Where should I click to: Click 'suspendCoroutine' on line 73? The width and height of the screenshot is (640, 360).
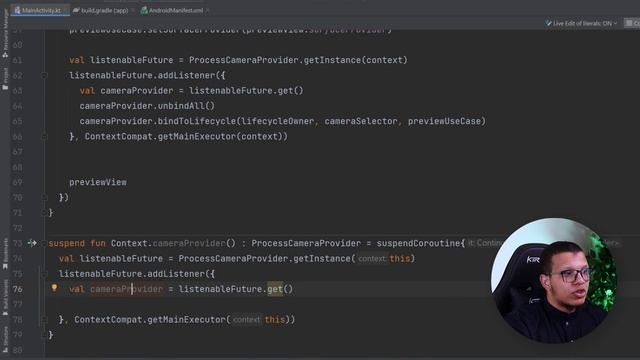(418, 243)
